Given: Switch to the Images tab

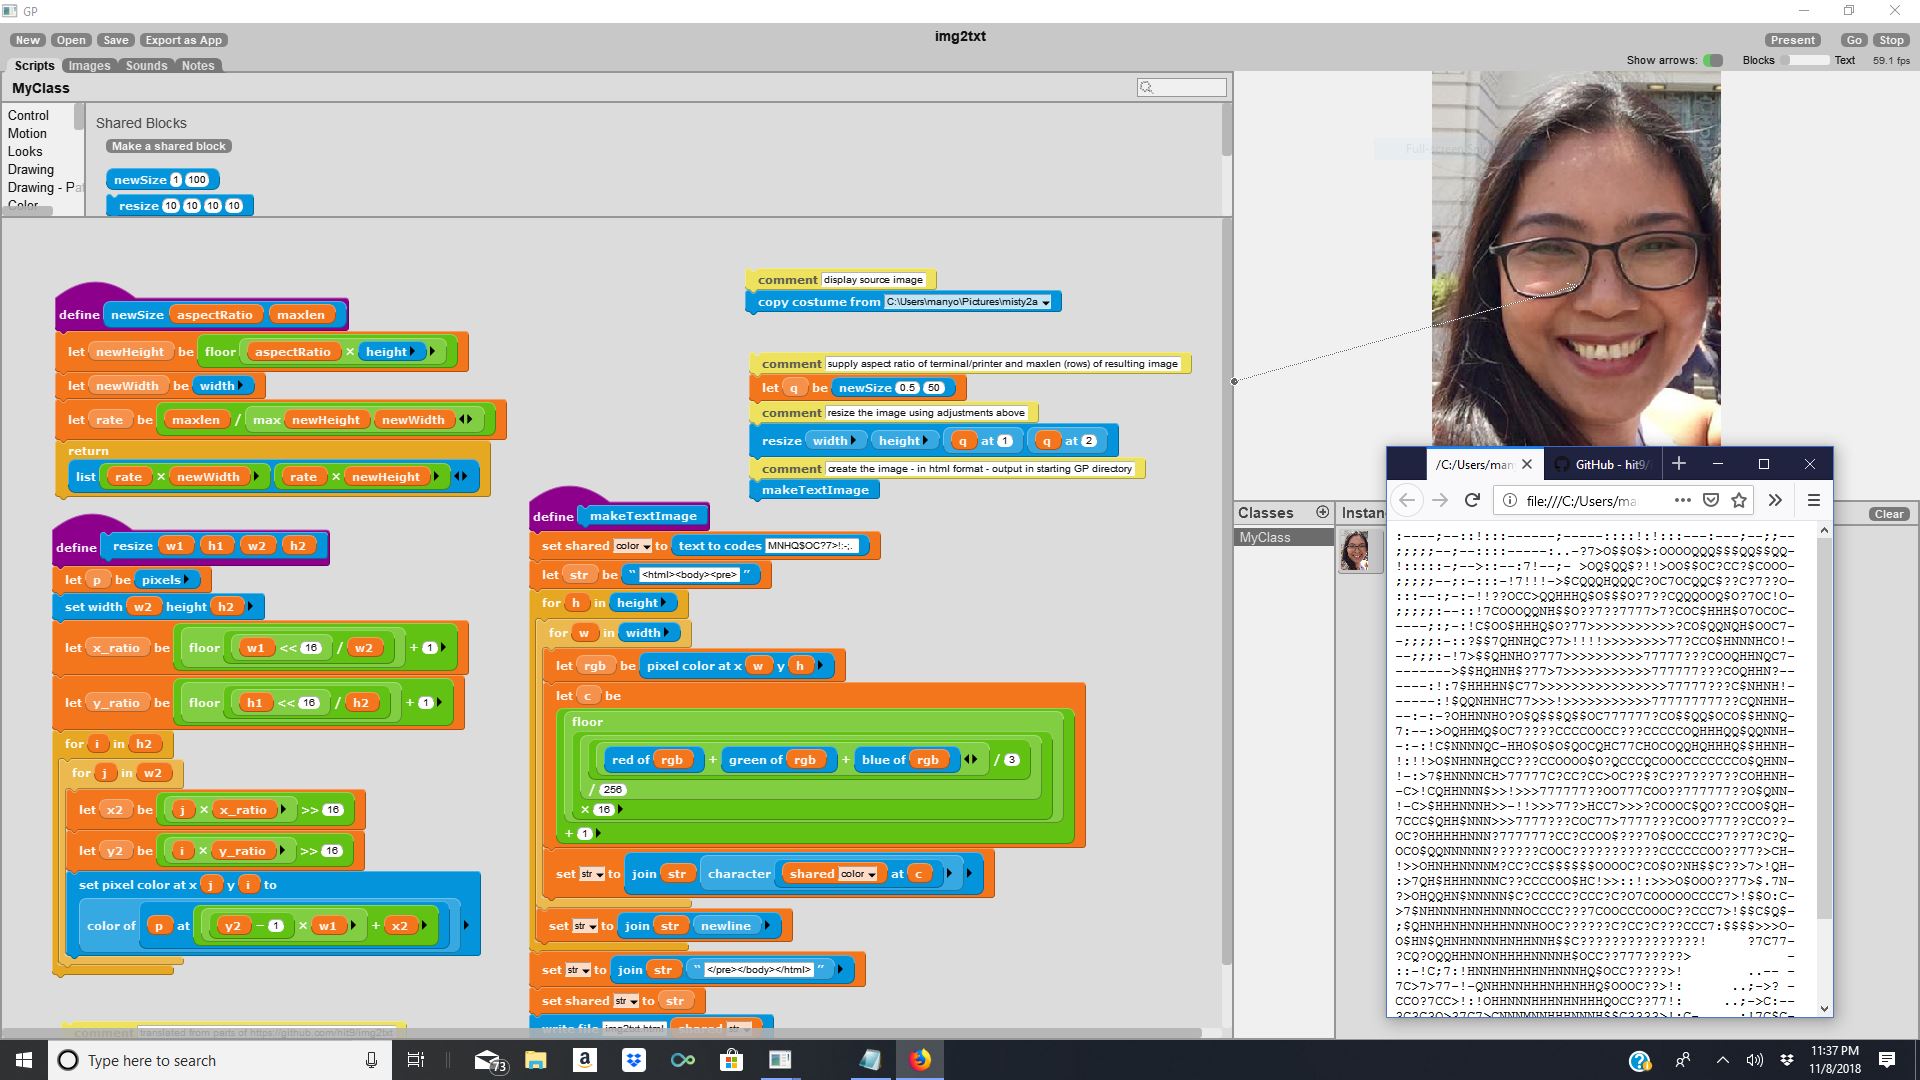Looking at the screenshot, I should tap(89, 65).
